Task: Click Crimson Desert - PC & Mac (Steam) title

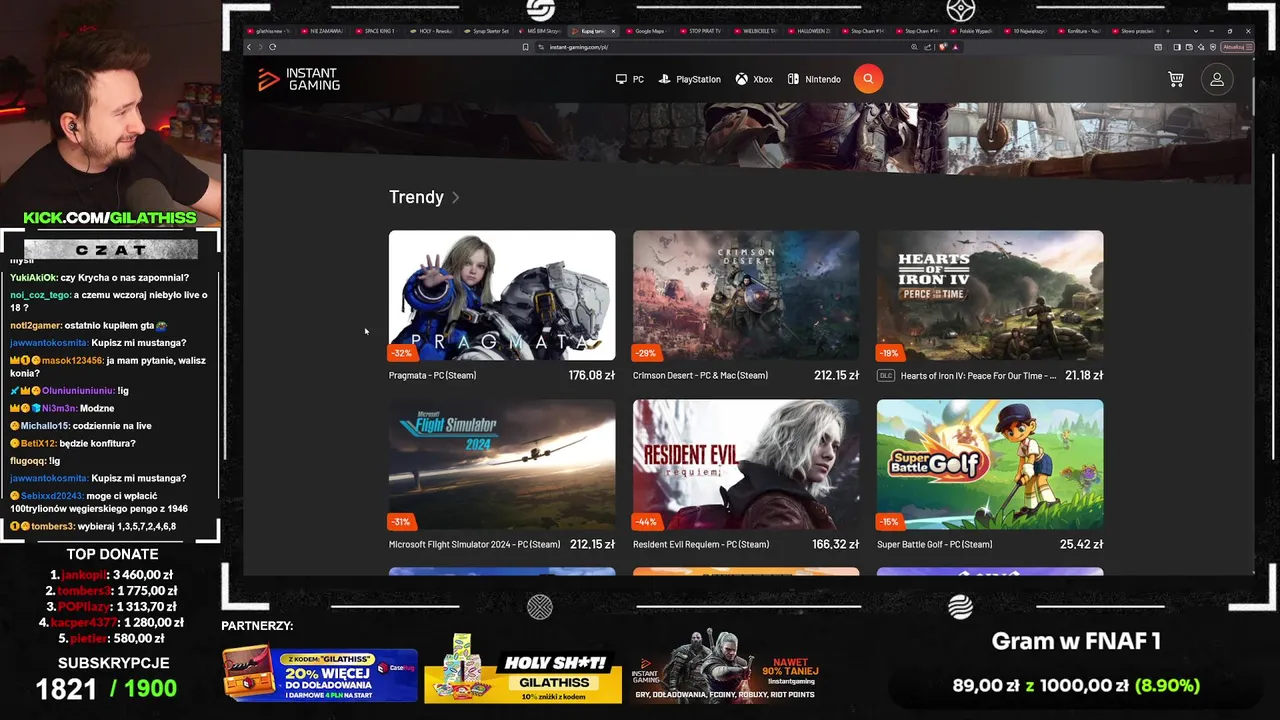Action: click(x=700, y=376)
